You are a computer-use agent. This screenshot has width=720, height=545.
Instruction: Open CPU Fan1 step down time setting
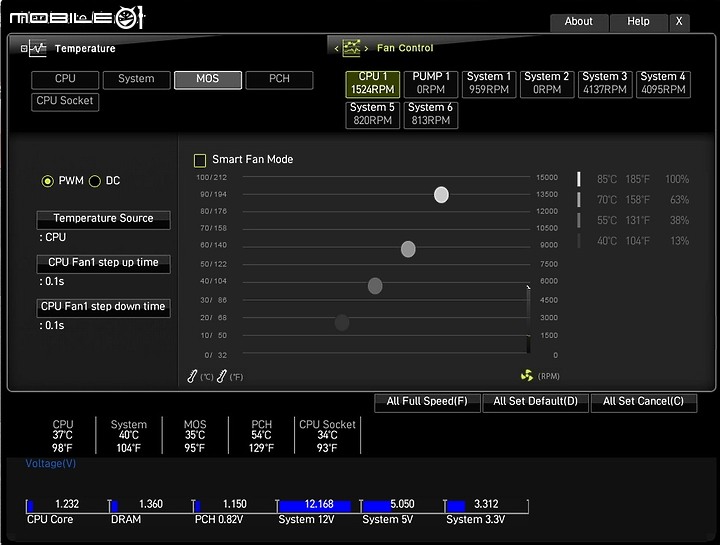(103, 308)
